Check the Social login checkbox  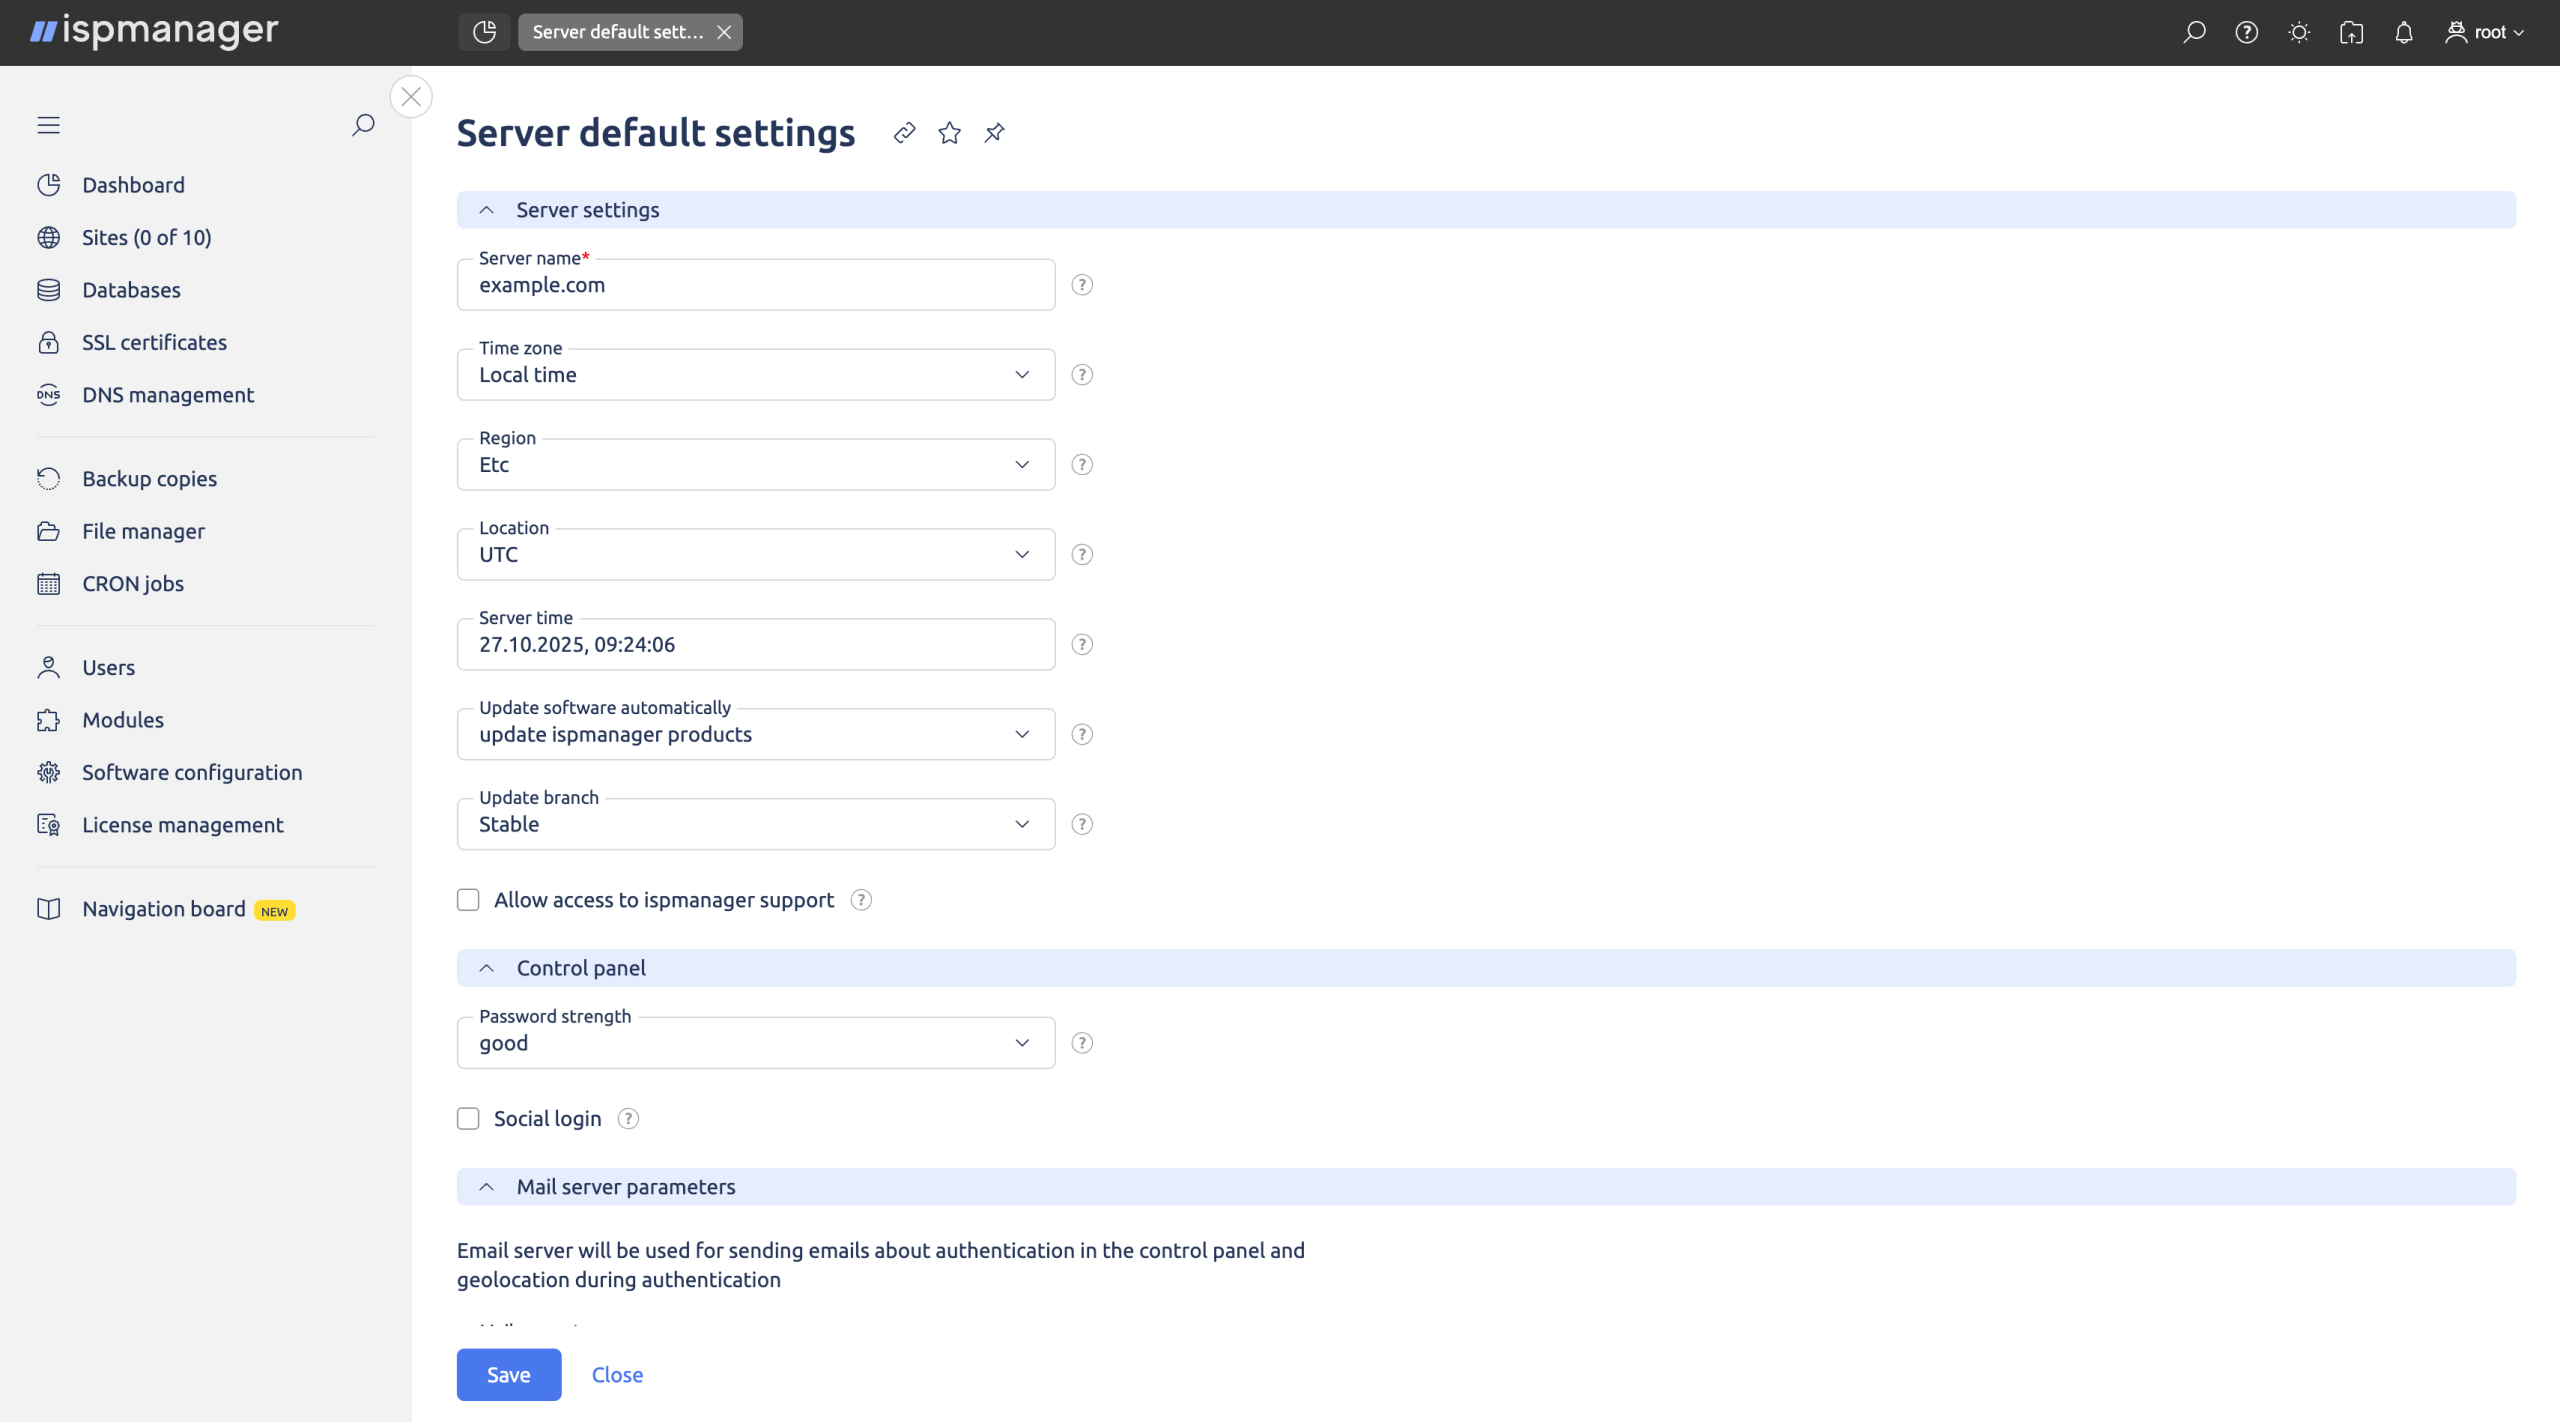[x=468, y=1119]
